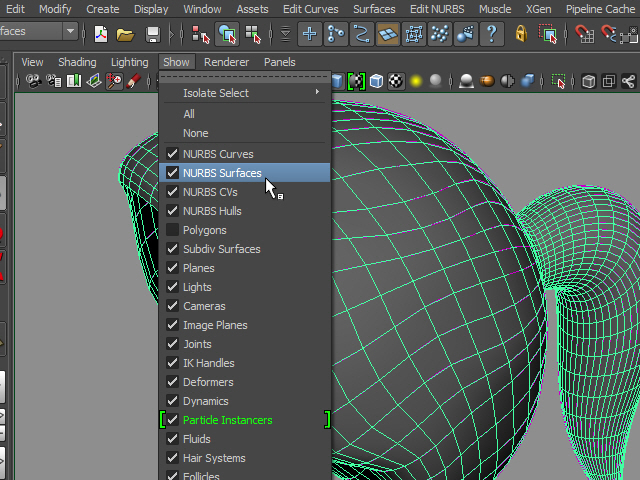Click the save scene floppy disk icon
This screenshot has height=480, width=640.
[152, 34]
